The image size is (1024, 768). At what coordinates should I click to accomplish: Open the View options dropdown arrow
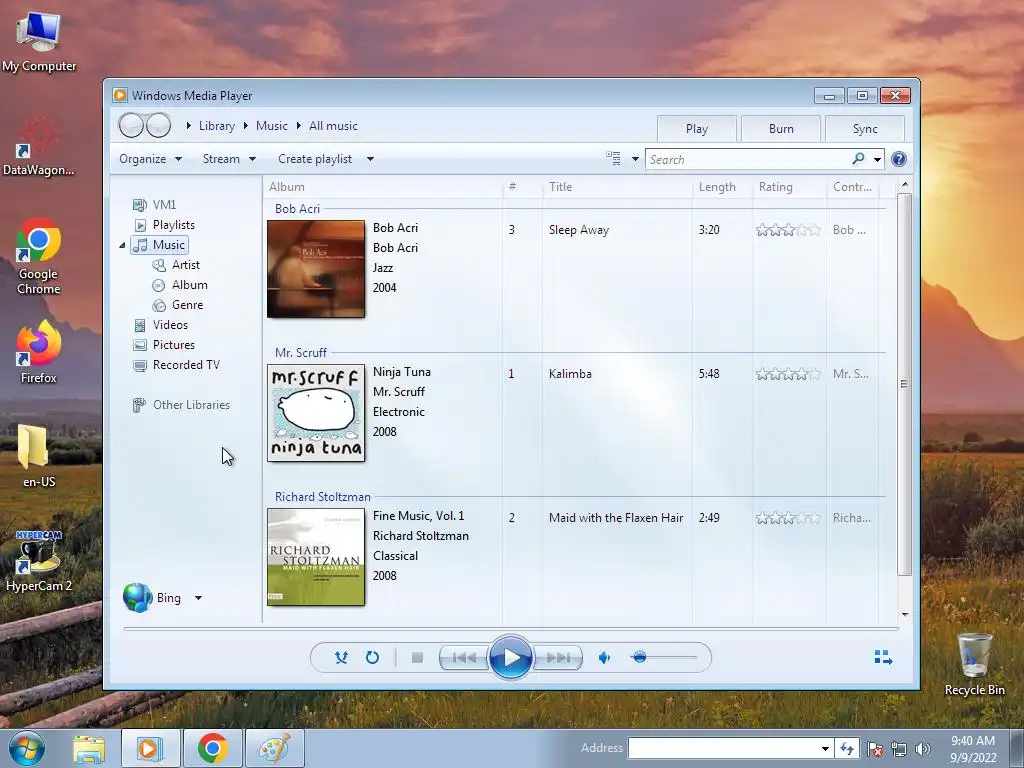(x=635, y=159)
